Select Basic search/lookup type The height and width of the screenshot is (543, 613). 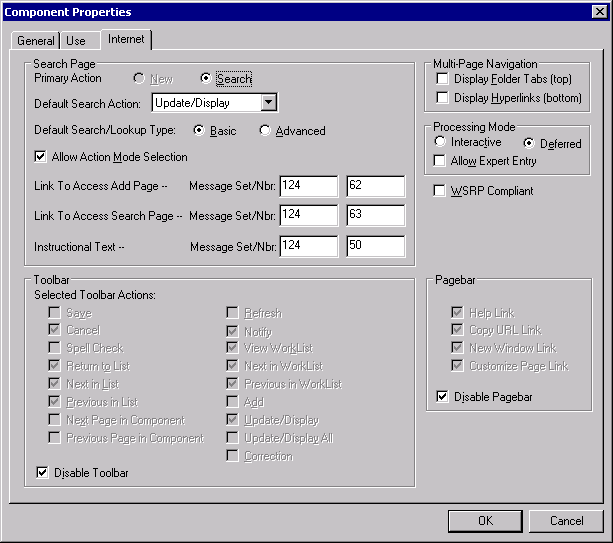[x=199, y=130]
